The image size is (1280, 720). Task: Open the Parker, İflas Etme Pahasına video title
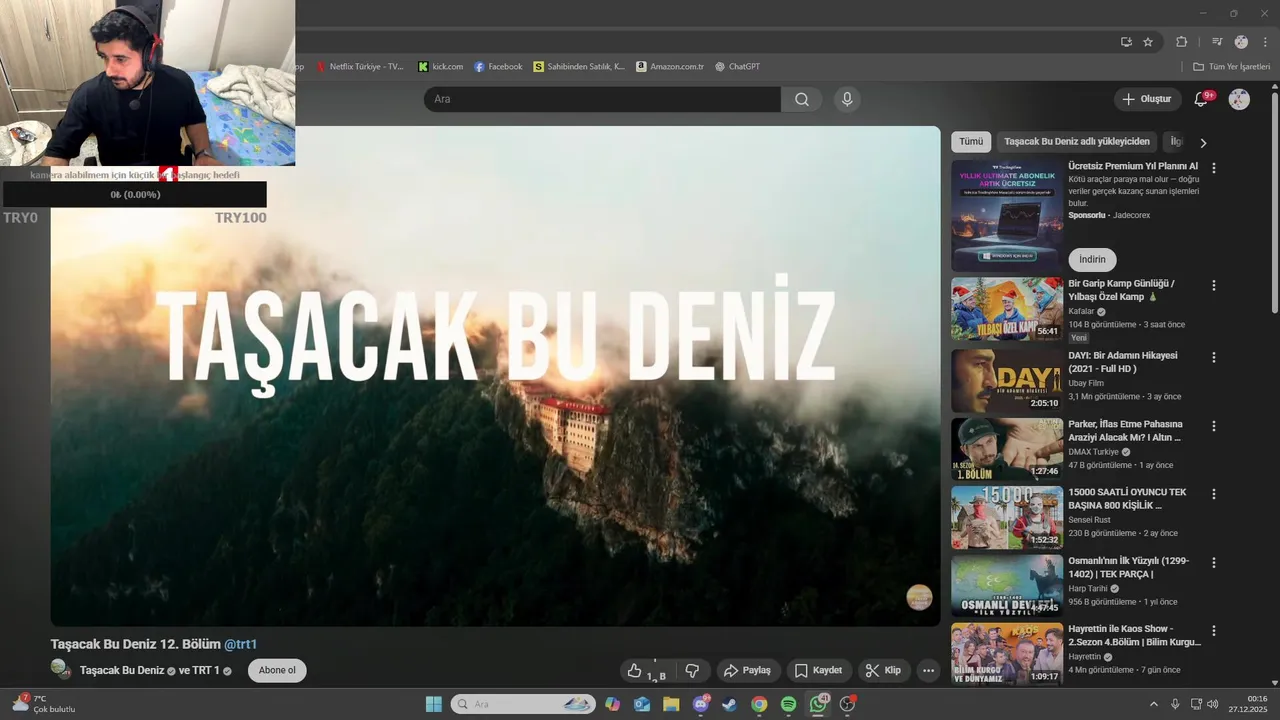[1125, 431]
